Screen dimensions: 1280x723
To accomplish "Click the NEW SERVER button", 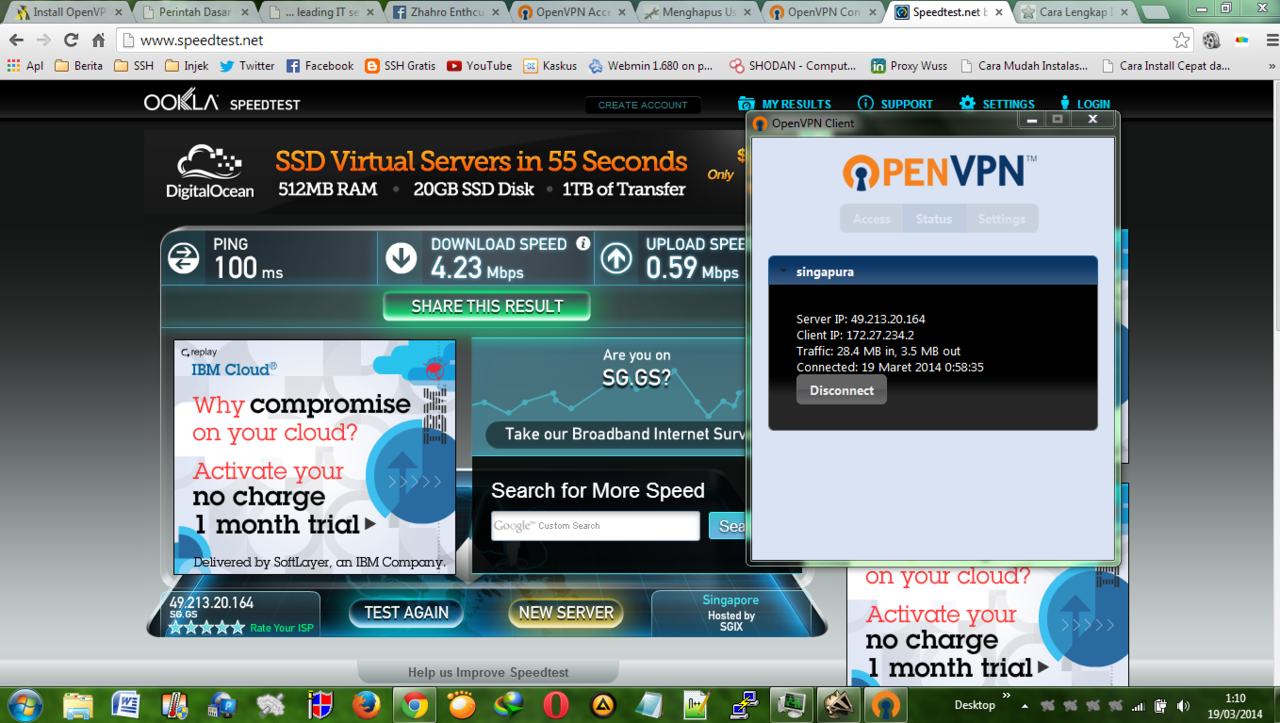I will [566, 612].
